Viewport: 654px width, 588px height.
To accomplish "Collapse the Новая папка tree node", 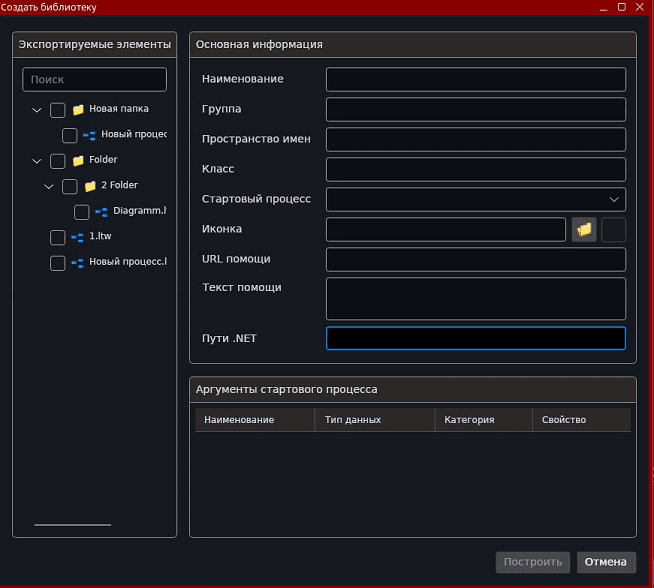I will 37,110.
